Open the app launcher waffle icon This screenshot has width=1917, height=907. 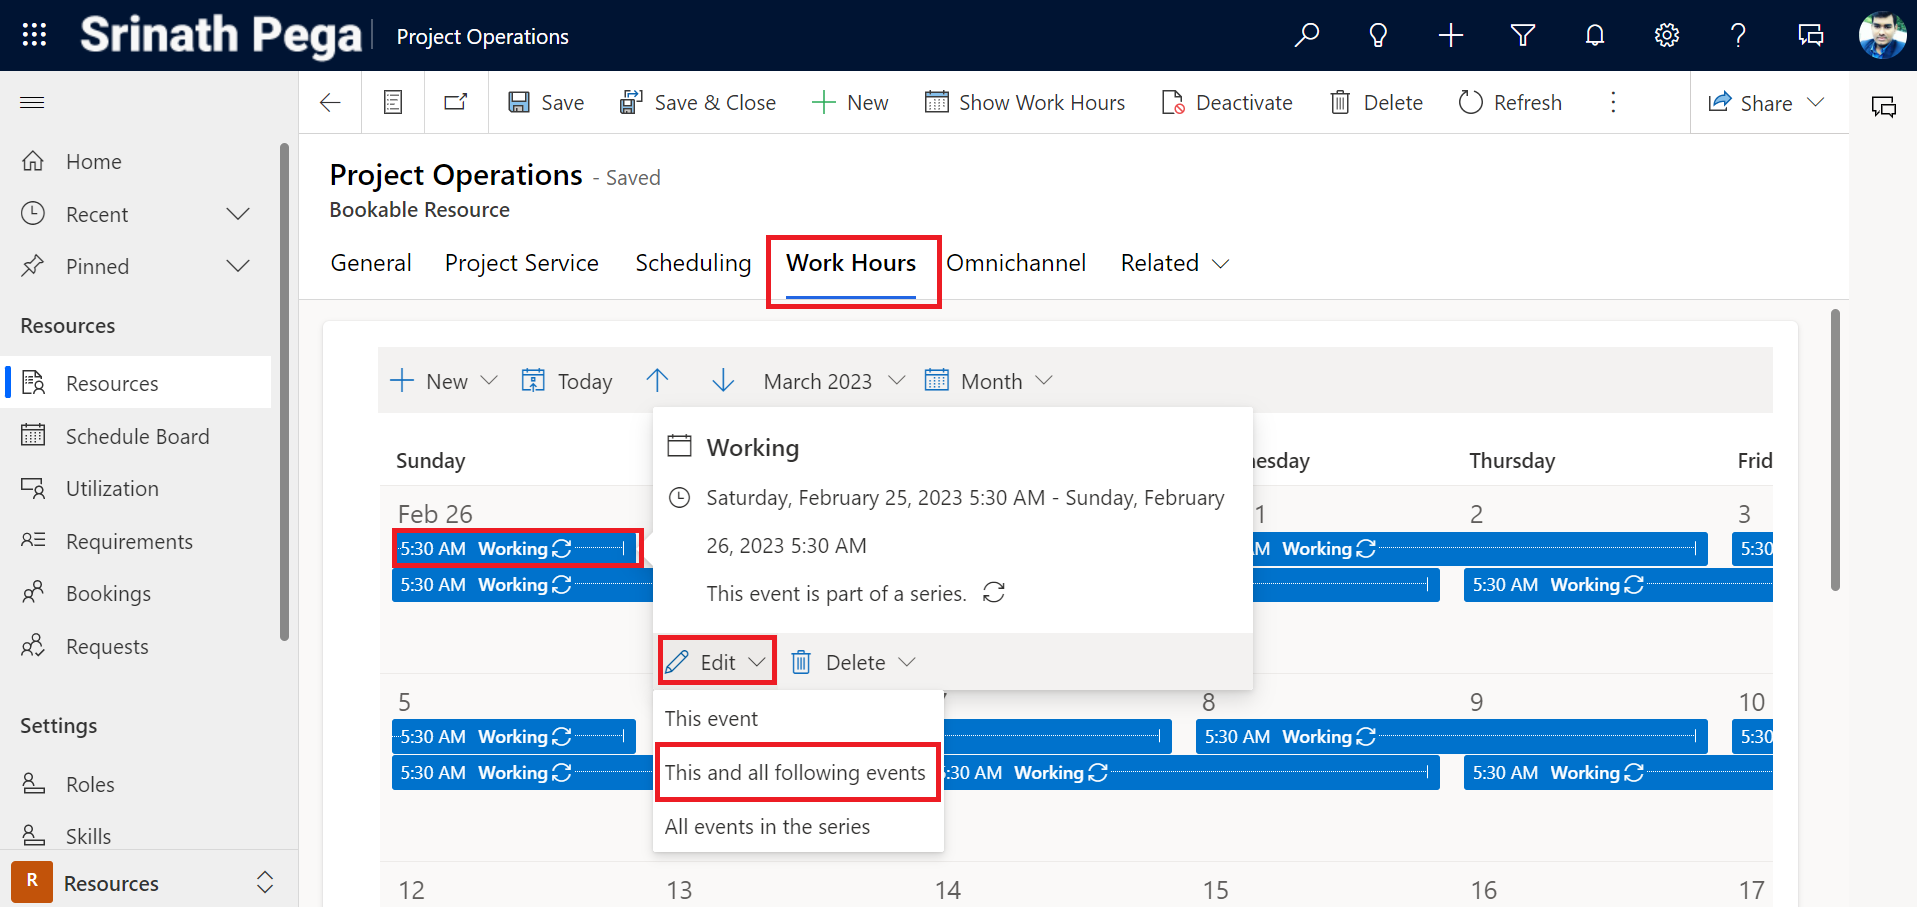click(x=34, y=35)
